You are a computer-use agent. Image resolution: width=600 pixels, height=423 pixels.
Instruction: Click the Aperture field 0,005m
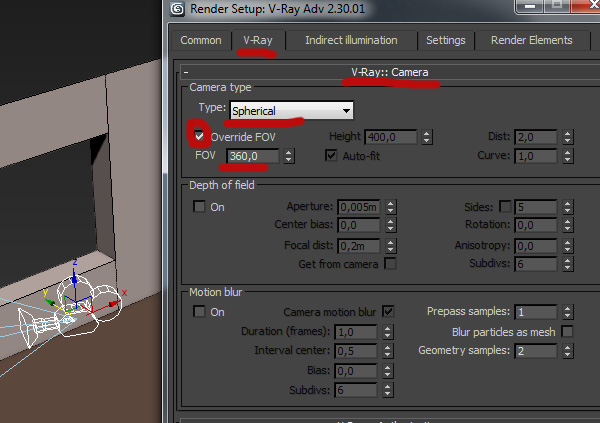click(x=359, y=207)
